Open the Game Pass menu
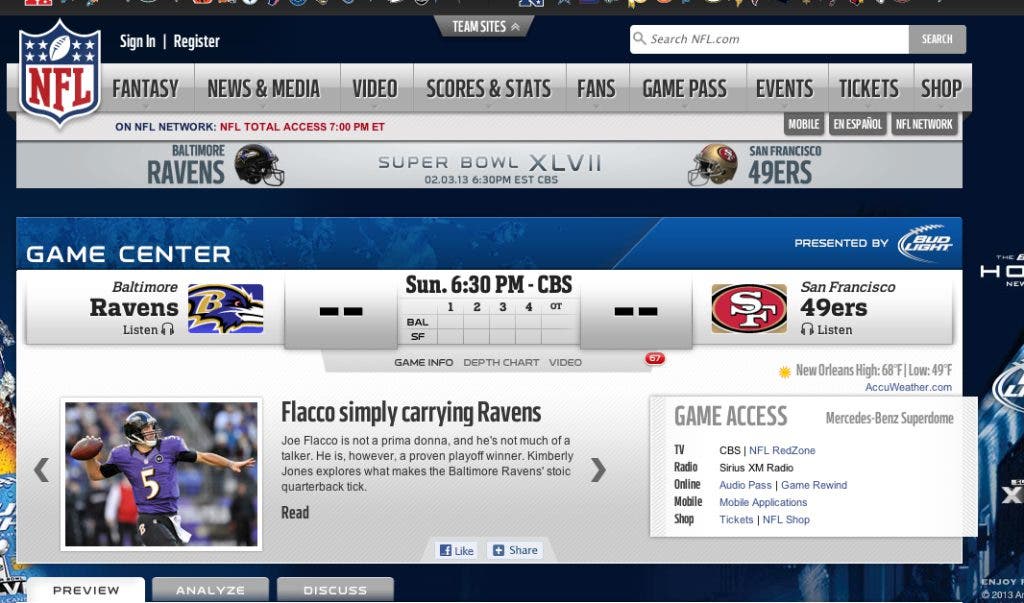 point(684,88)
